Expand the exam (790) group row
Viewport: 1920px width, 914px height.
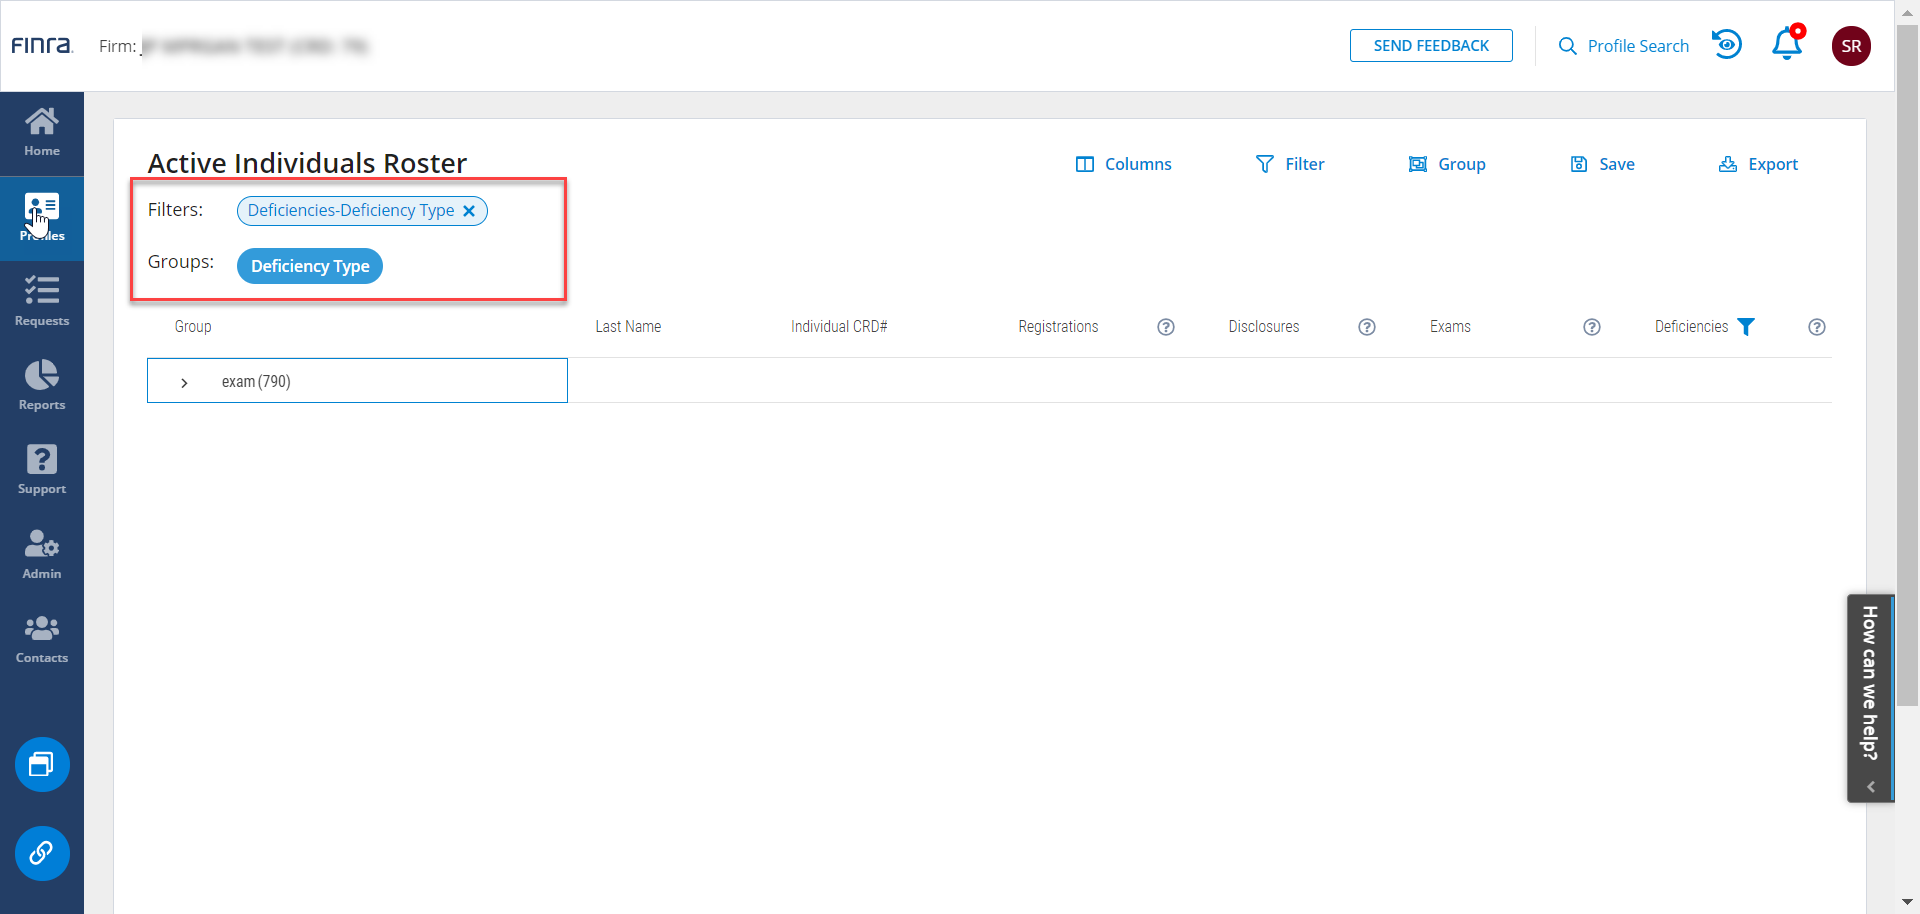tap(184, 382)
